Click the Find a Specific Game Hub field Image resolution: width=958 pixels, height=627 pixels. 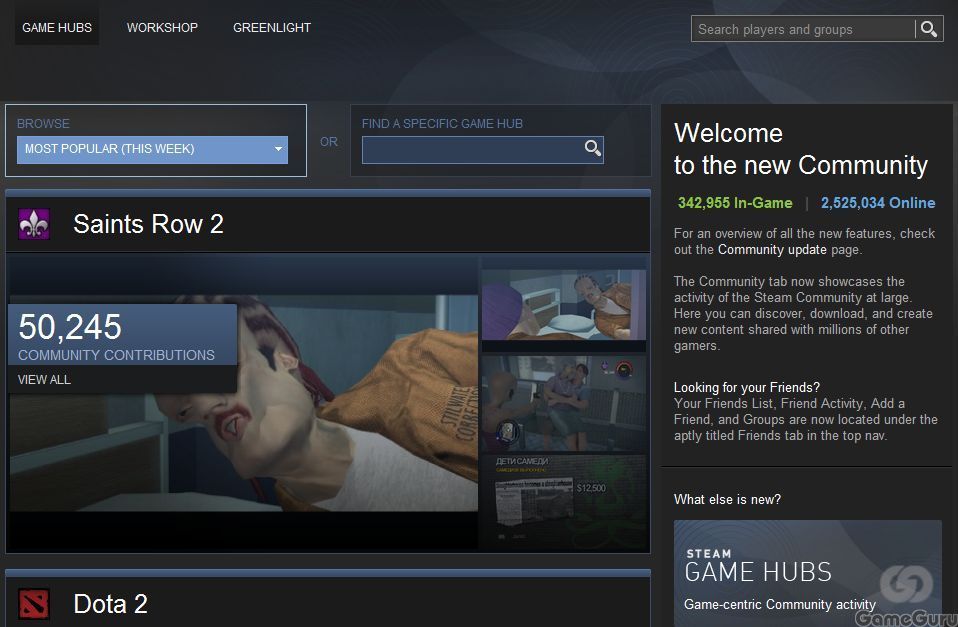click(483, 150)
